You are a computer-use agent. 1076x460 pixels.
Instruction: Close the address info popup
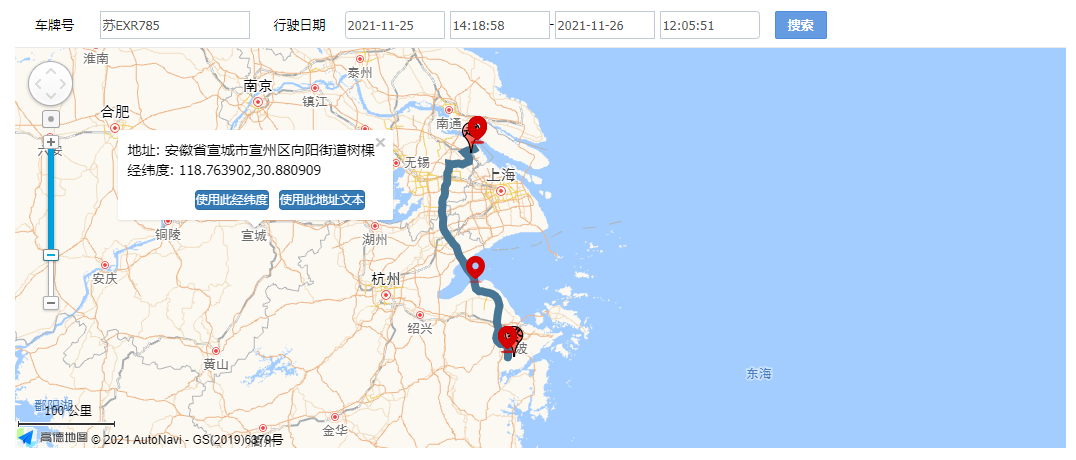(x=380, y=142)
